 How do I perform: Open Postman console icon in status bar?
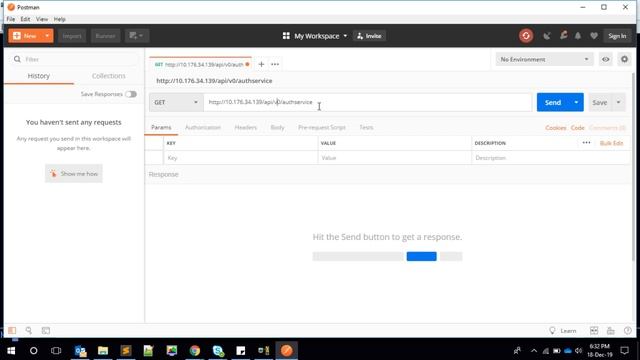(x=46, y=330)
